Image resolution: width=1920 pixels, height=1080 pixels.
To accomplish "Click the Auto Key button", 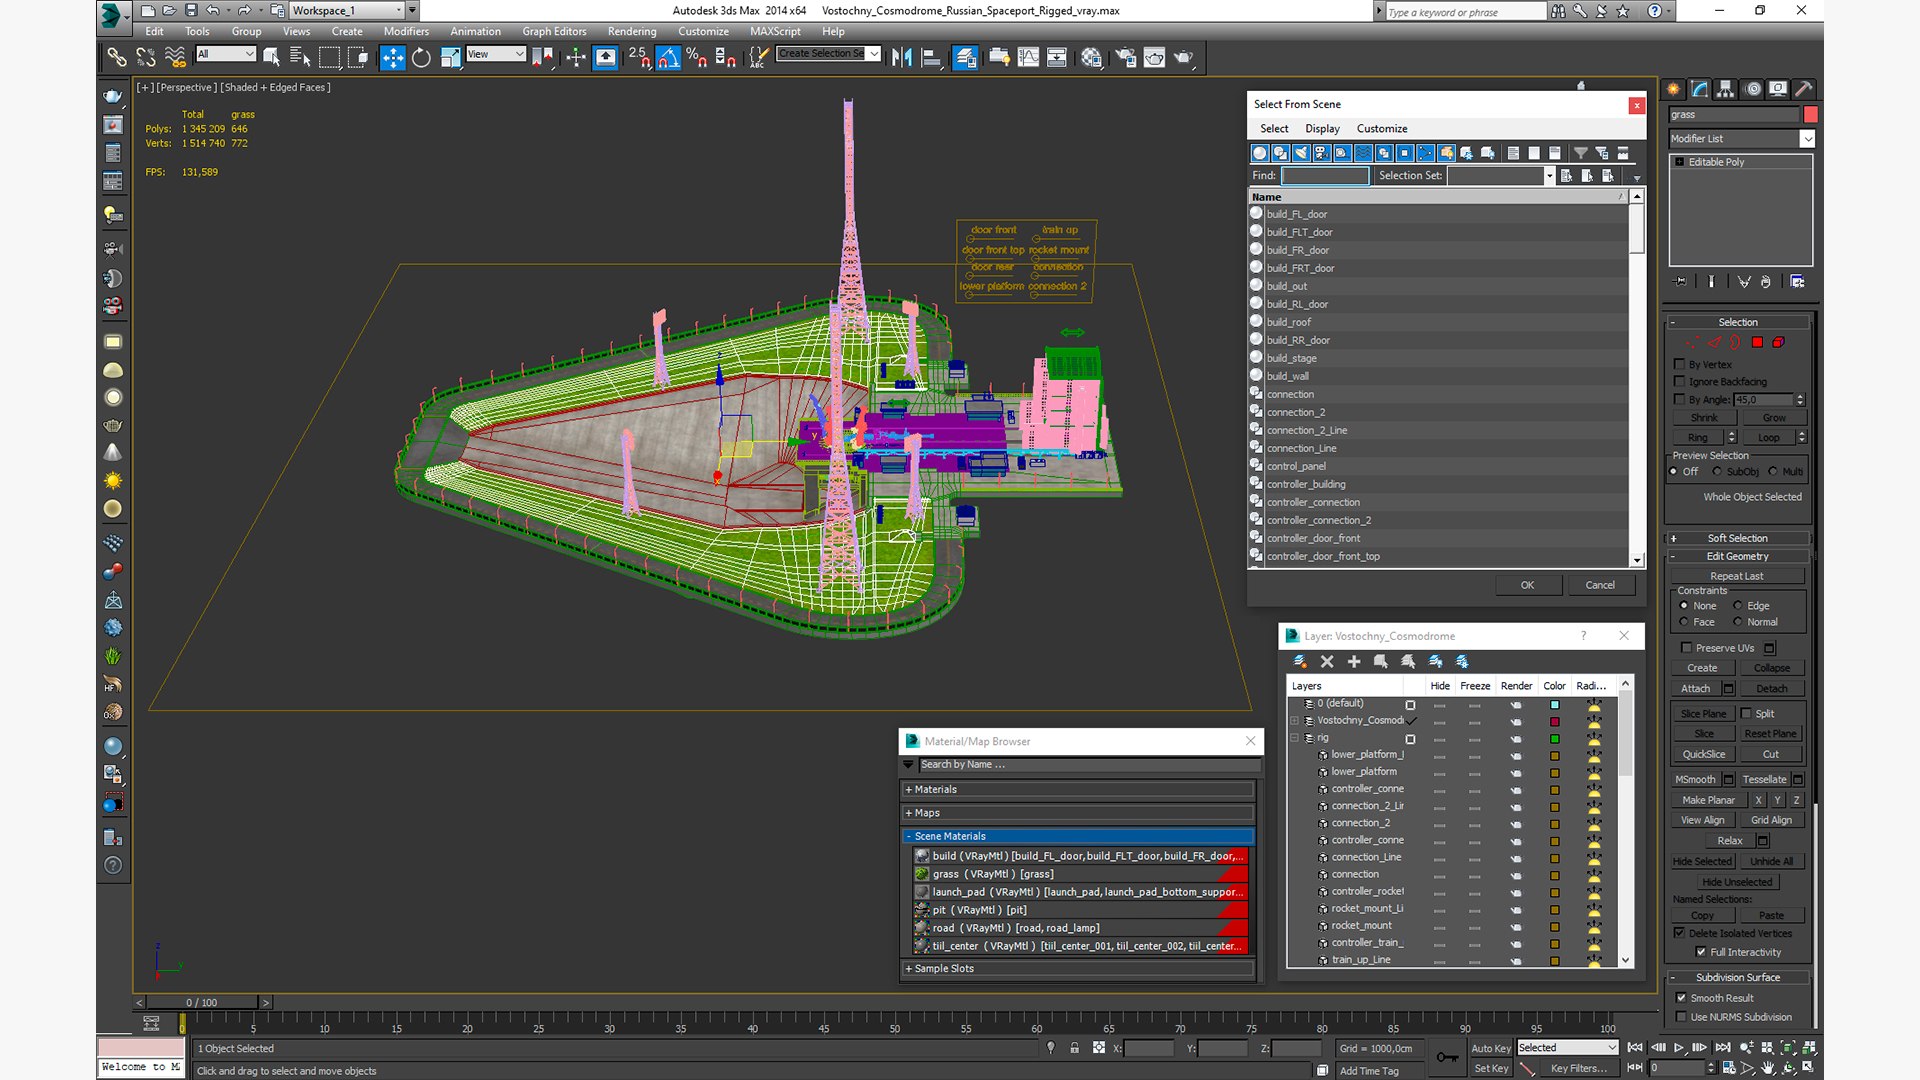I will (1490, 1048).
